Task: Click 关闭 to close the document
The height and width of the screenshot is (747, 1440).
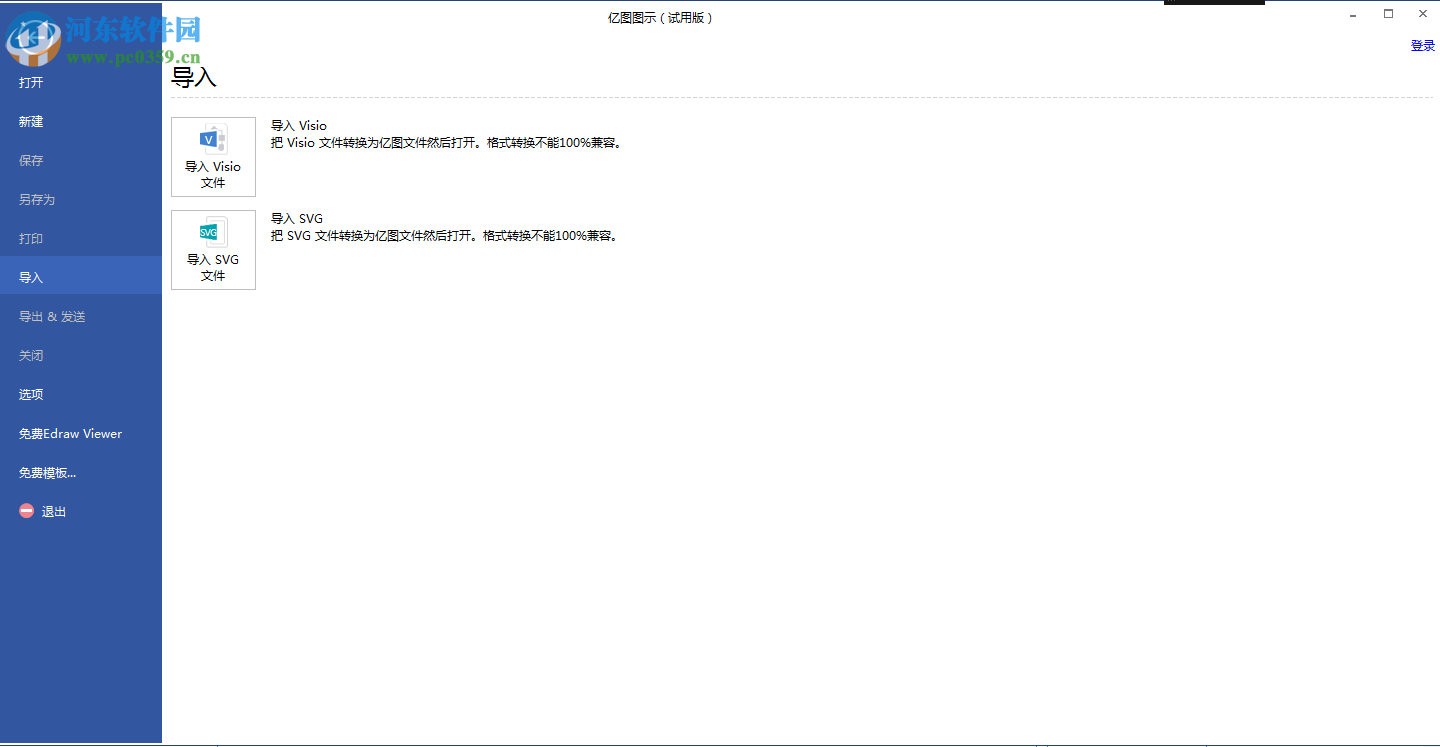Action: pos(30,355)
